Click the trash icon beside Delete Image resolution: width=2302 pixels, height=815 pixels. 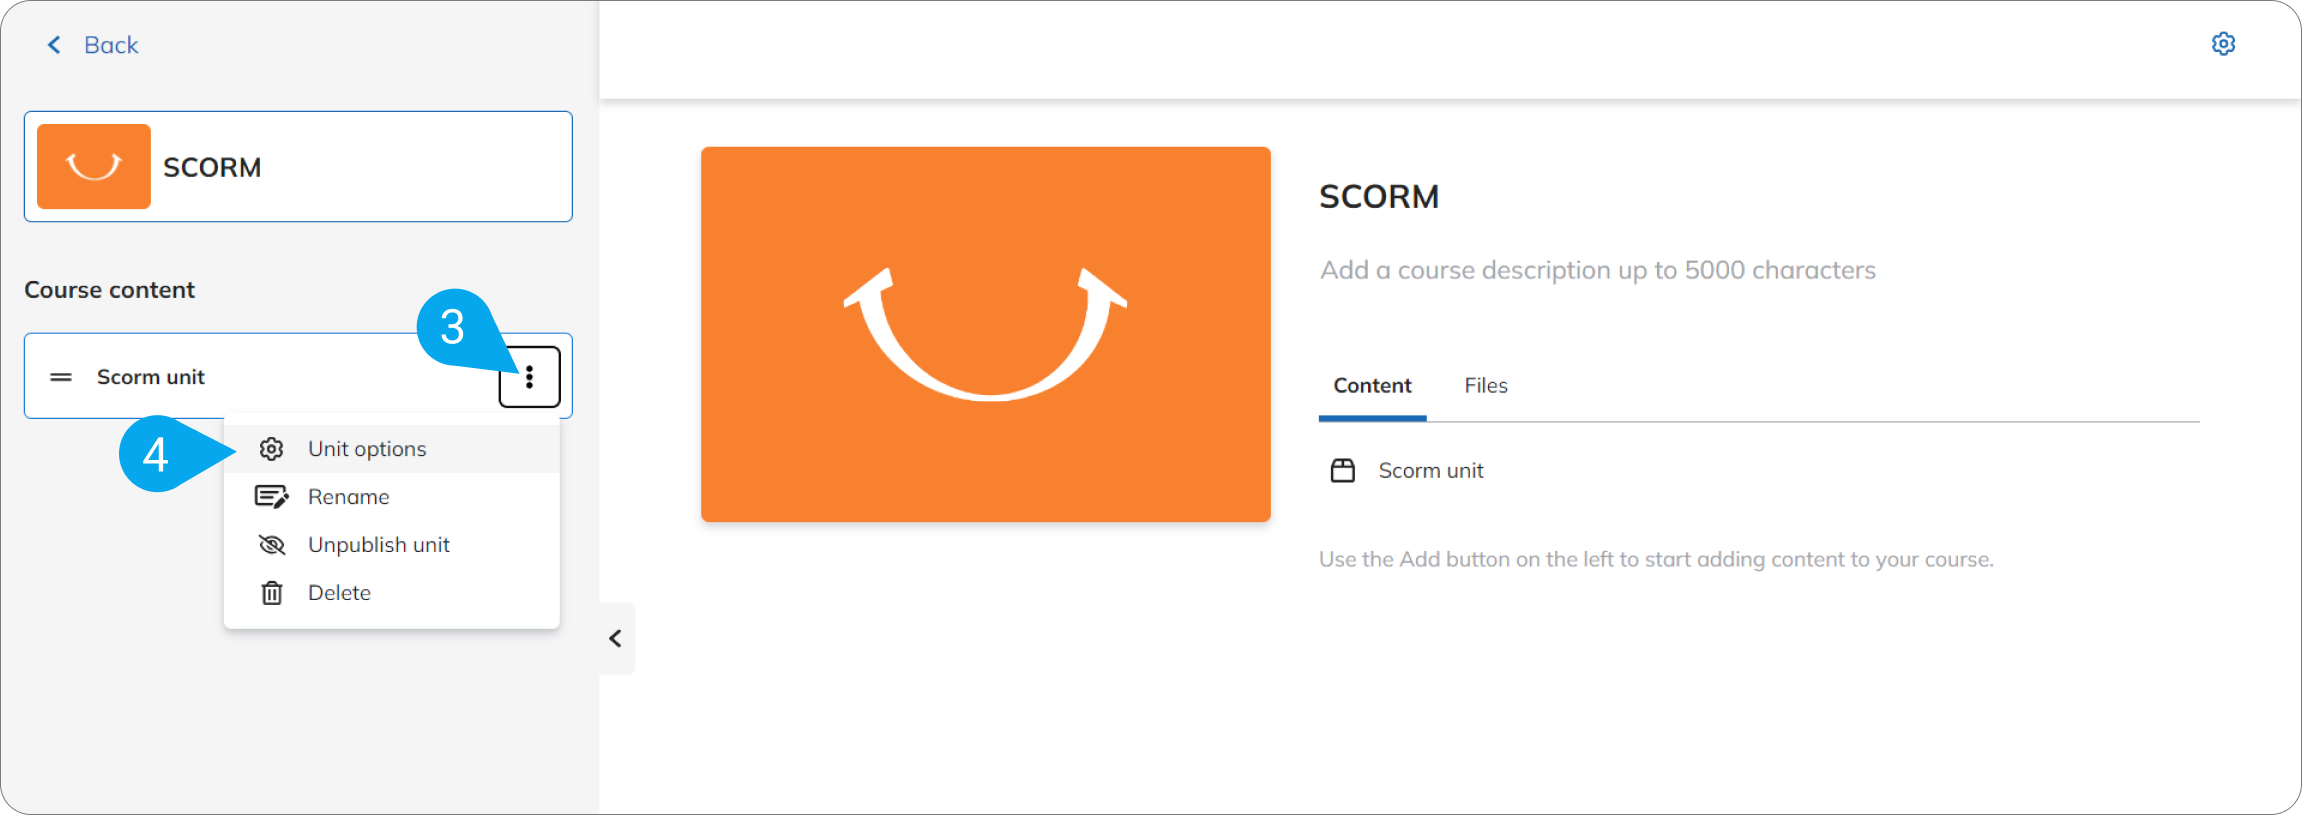(x=271, y=593)
